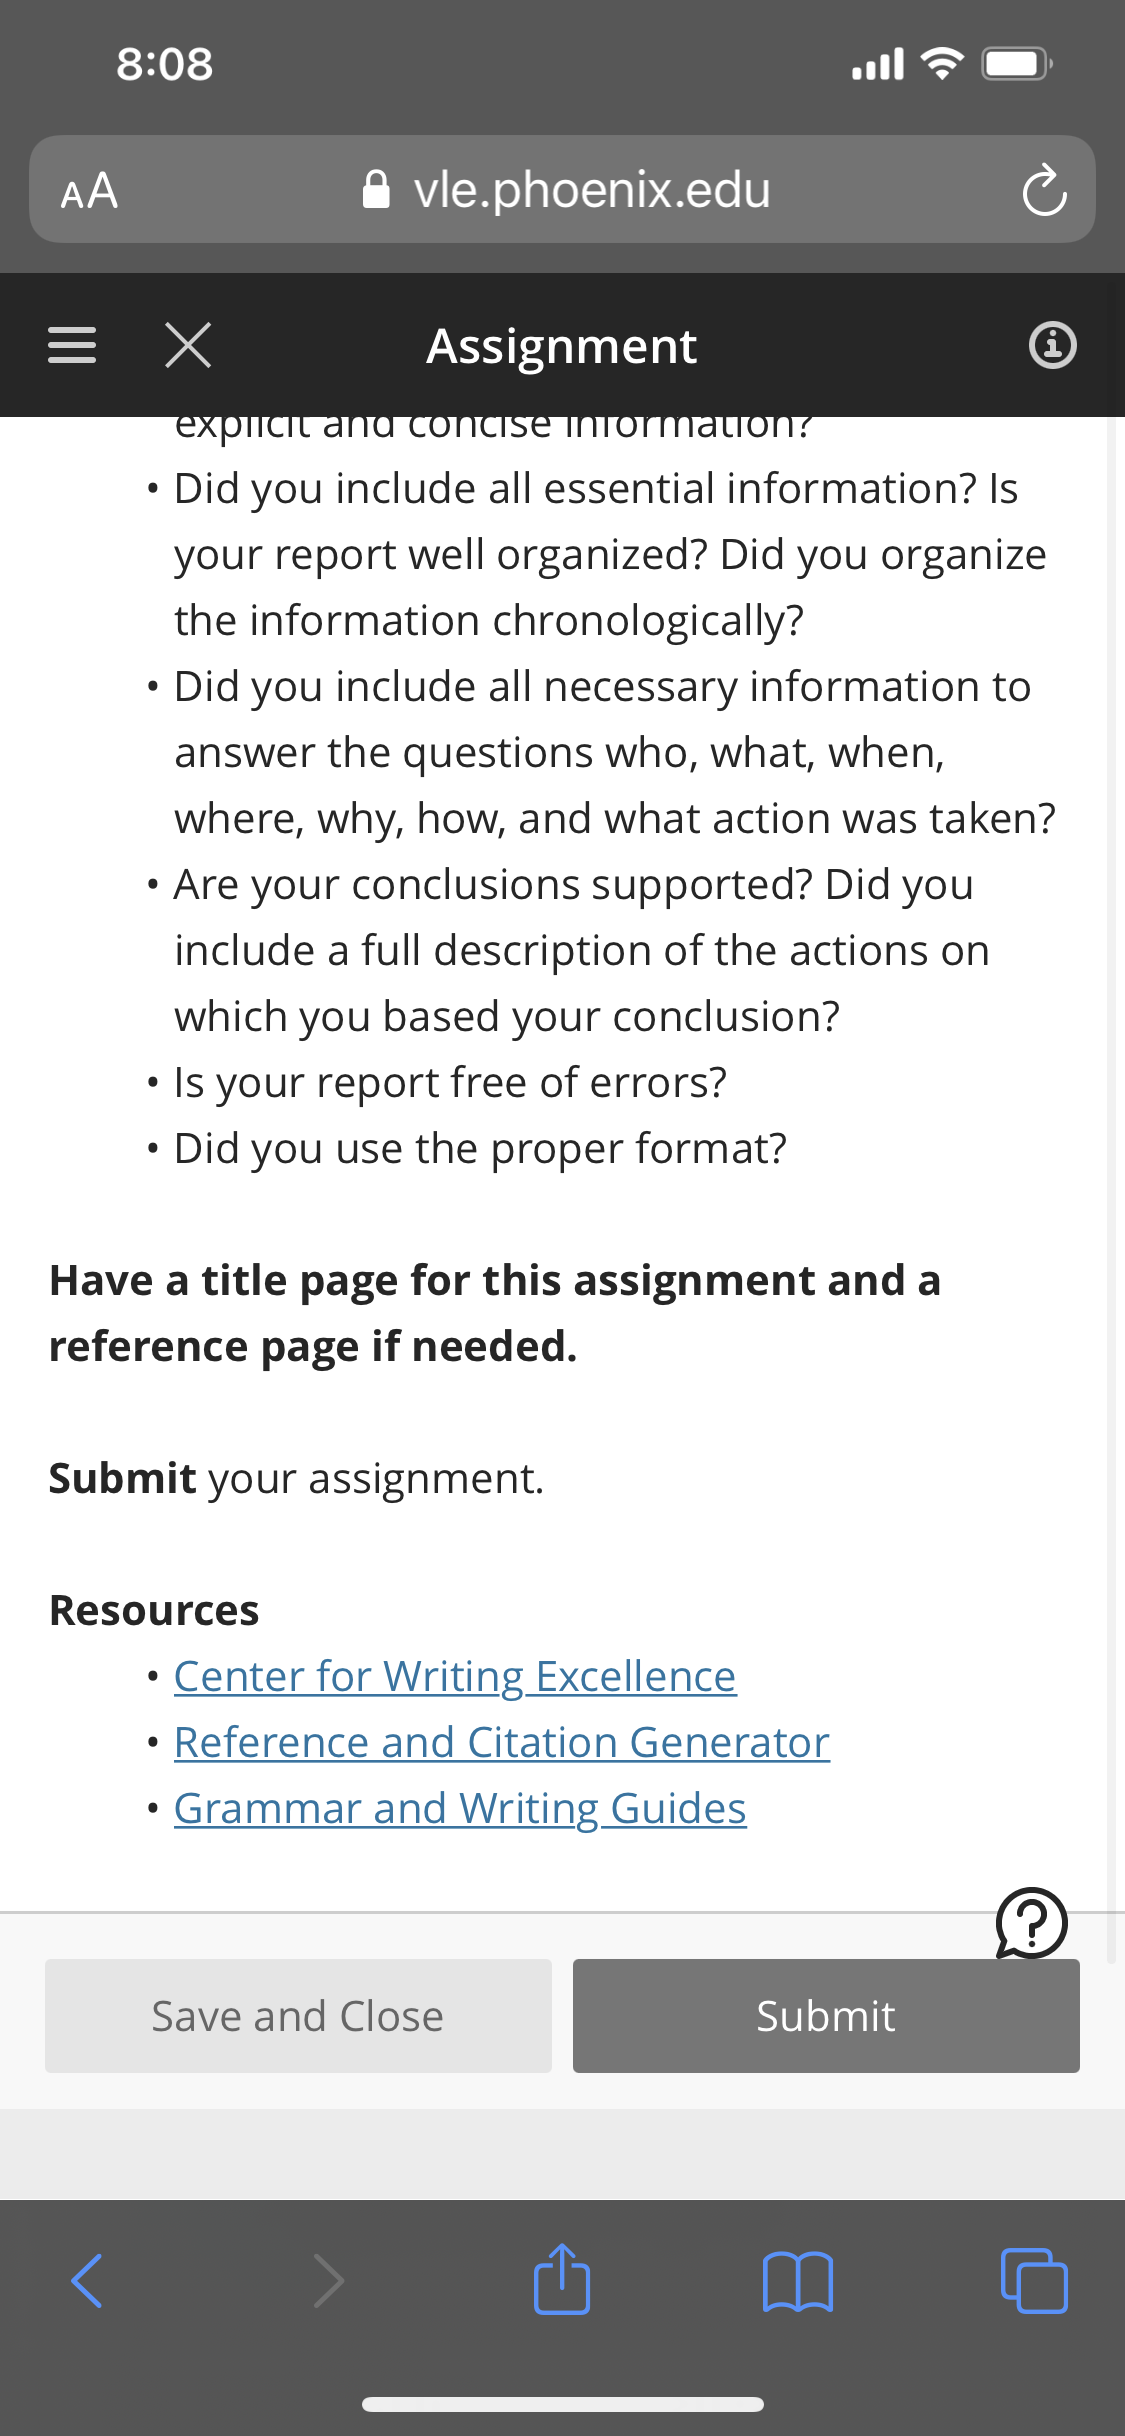Reload the page in Safari
Image resolution: width=1125 pixels, height=2436 pixels.
[x=1044, y=190]
